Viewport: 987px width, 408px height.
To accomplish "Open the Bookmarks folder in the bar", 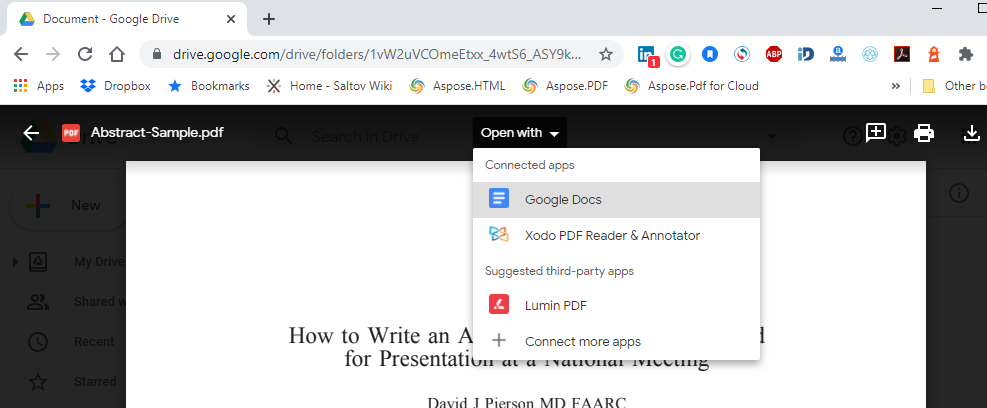I will pos(209,86).
